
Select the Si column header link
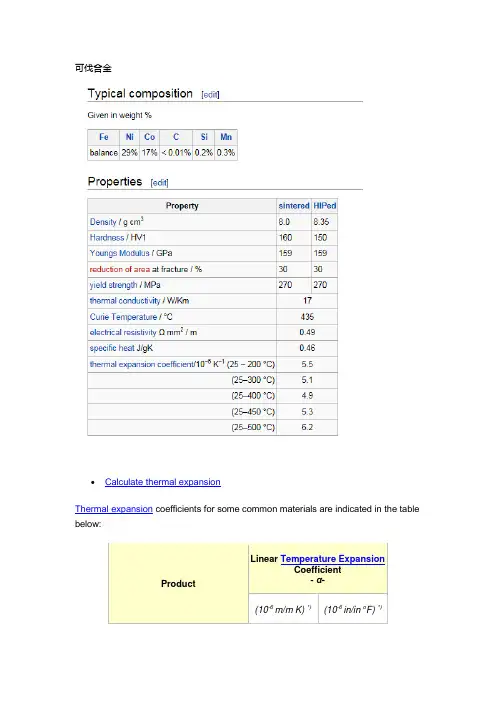pos(204,137)
